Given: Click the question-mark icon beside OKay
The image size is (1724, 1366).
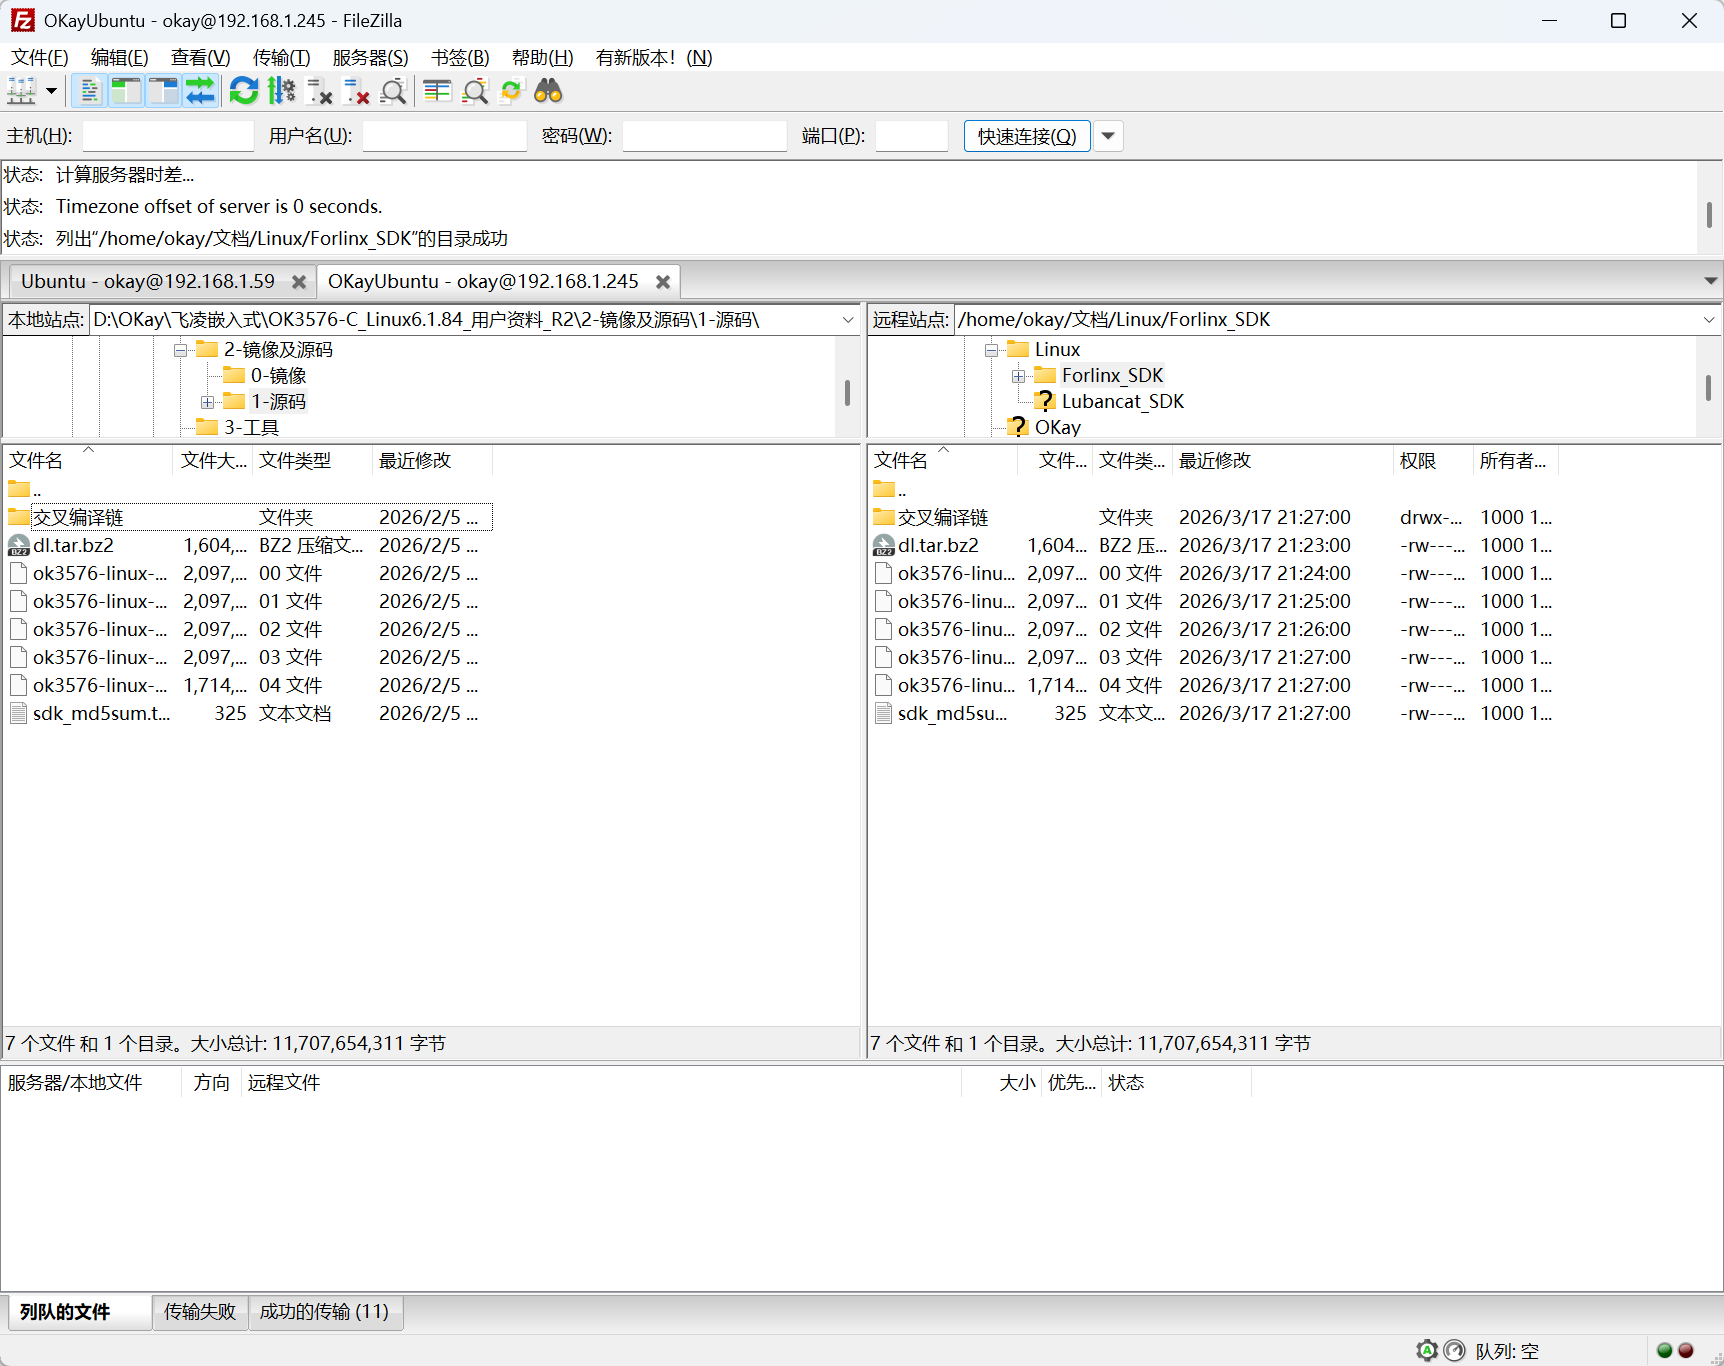Looking at the screenshot, I should pyautogui.click(x=1018, y=428).
